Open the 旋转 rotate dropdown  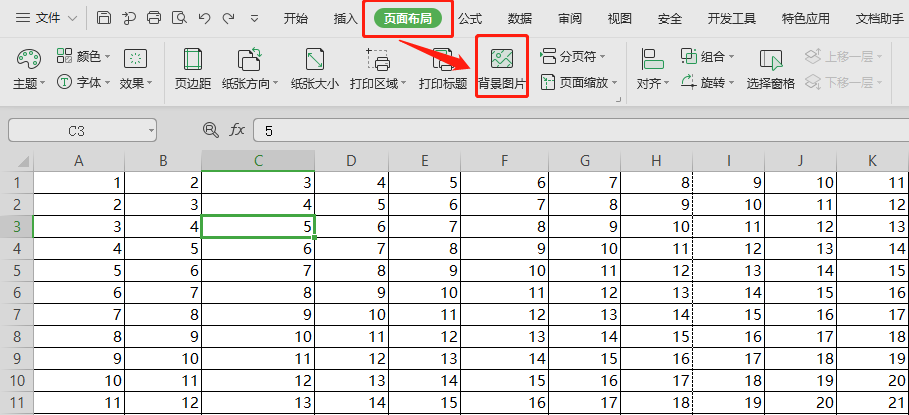pyautogui.click(x=707, y=82)
